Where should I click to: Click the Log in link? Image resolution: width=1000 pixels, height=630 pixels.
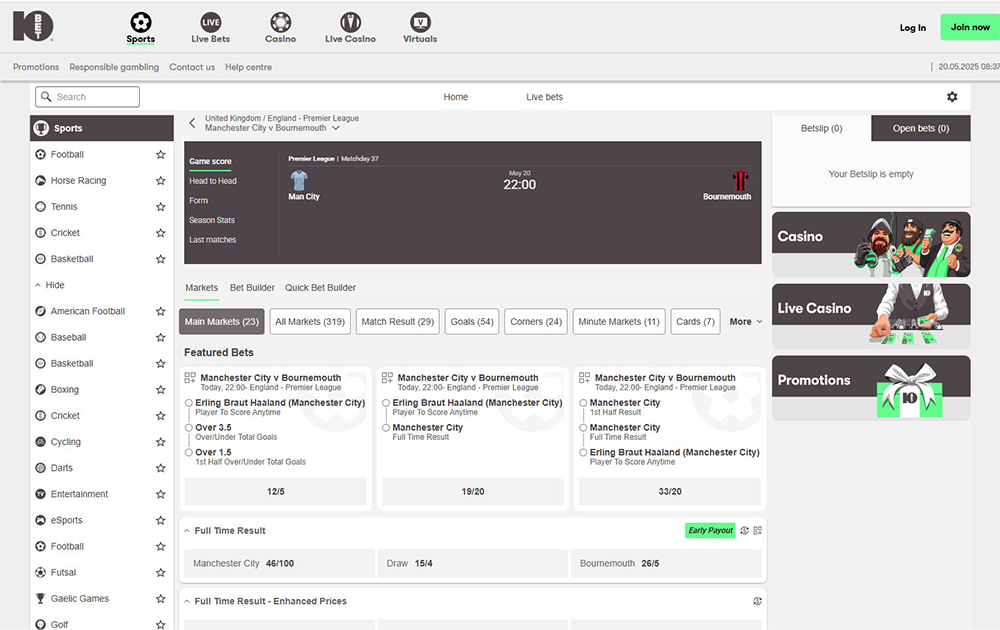(913, 27)
